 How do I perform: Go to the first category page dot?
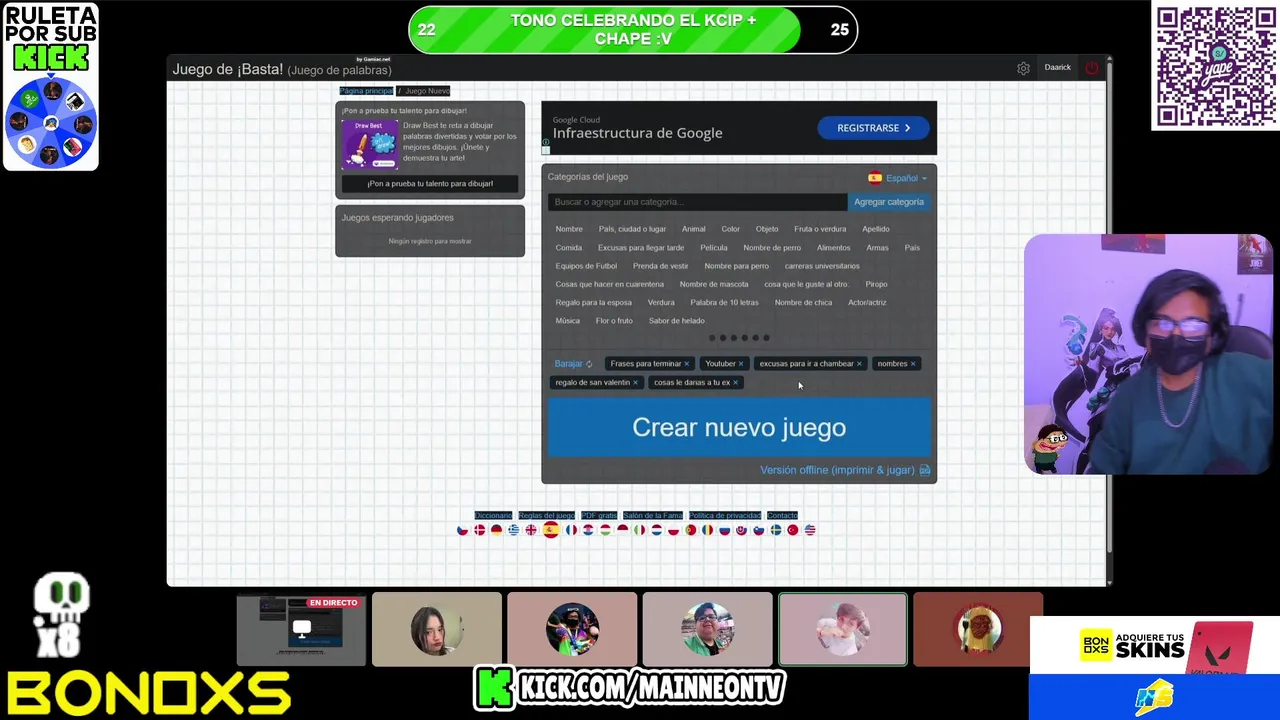tap(712, 338)
